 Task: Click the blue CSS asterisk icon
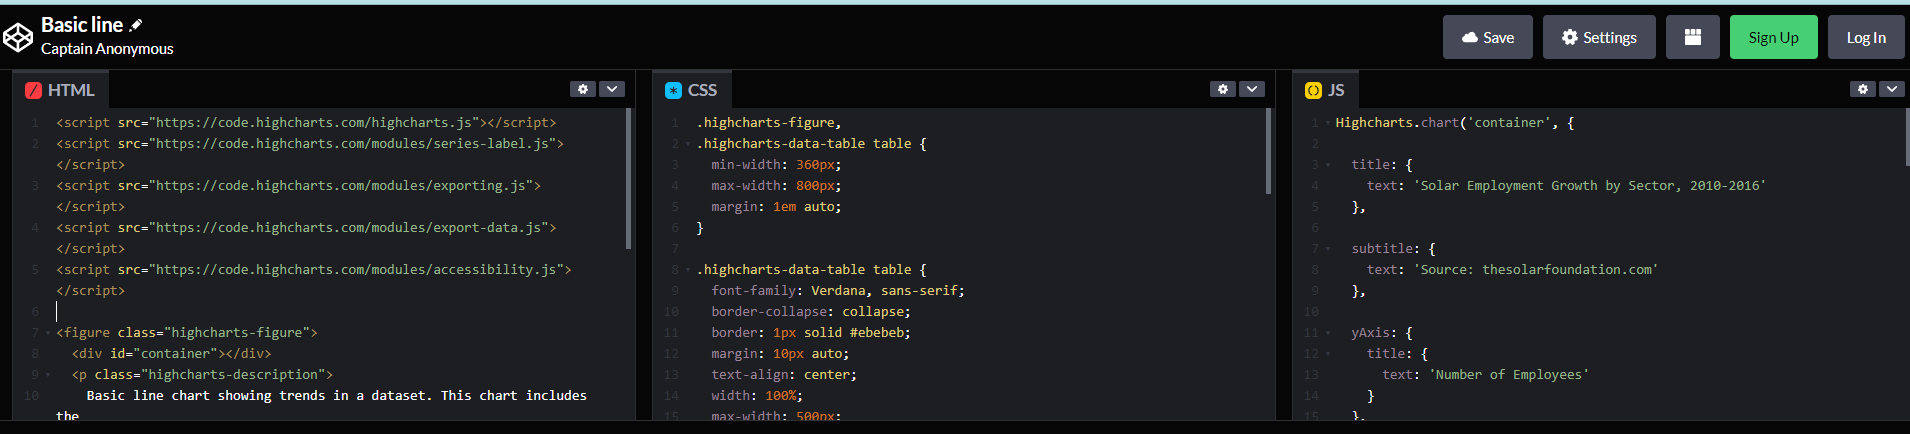(x=673, y=90)
